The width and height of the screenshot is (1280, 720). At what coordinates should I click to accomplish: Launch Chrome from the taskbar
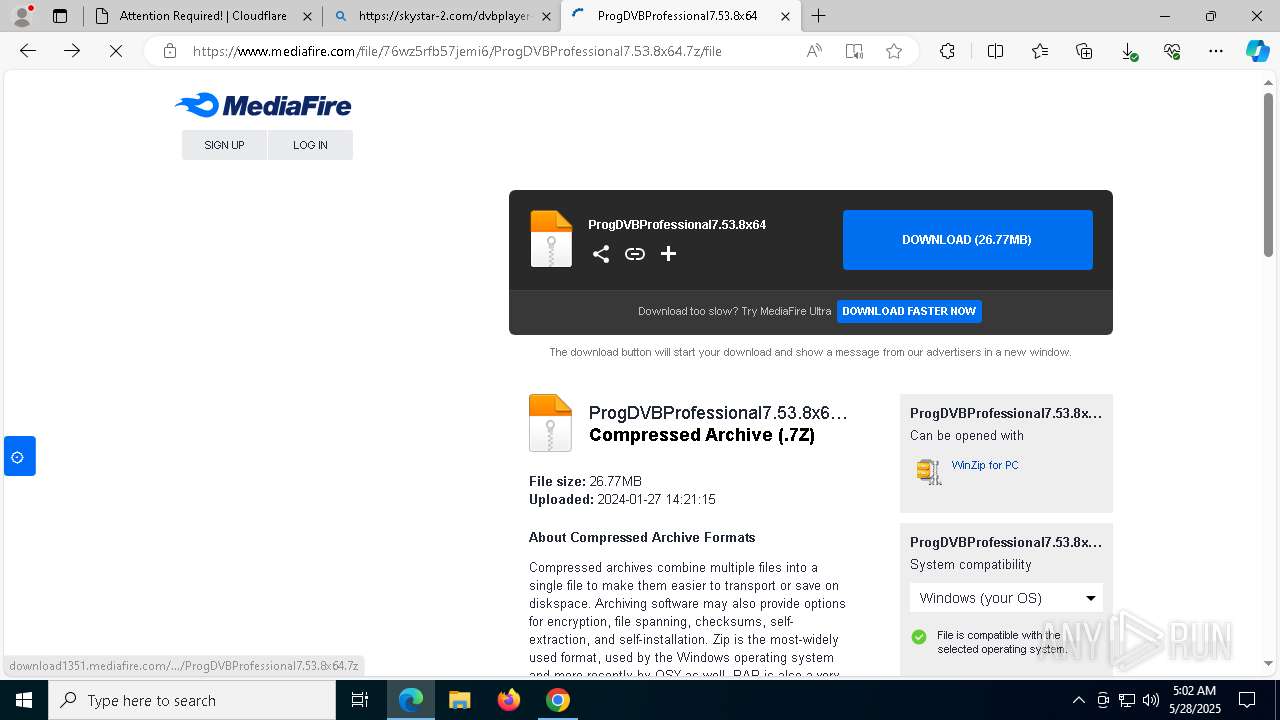pos(558,700)
